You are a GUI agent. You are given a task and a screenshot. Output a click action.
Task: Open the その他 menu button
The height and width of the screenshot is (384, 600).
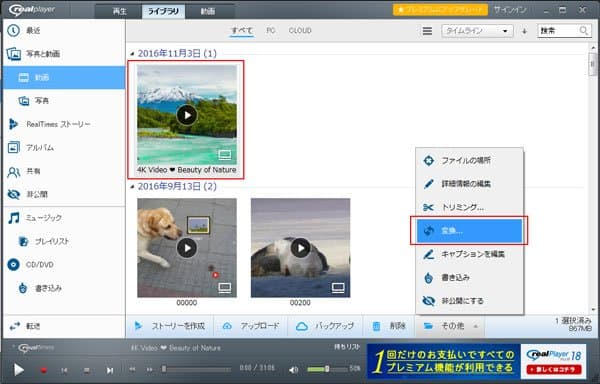click(450, 326)
